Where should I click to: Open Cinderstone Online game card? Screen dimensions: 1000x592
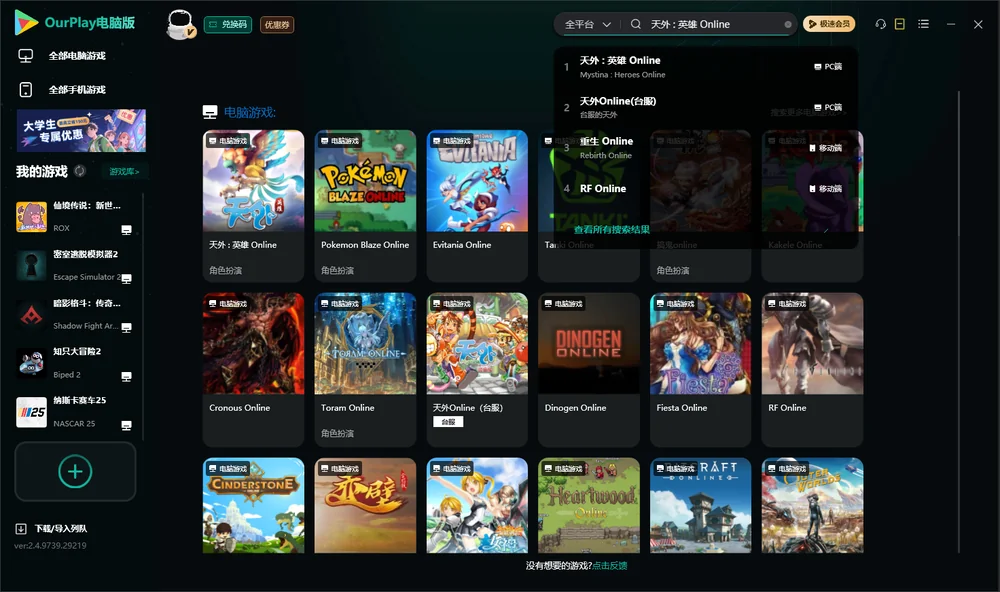click(253, 505)
